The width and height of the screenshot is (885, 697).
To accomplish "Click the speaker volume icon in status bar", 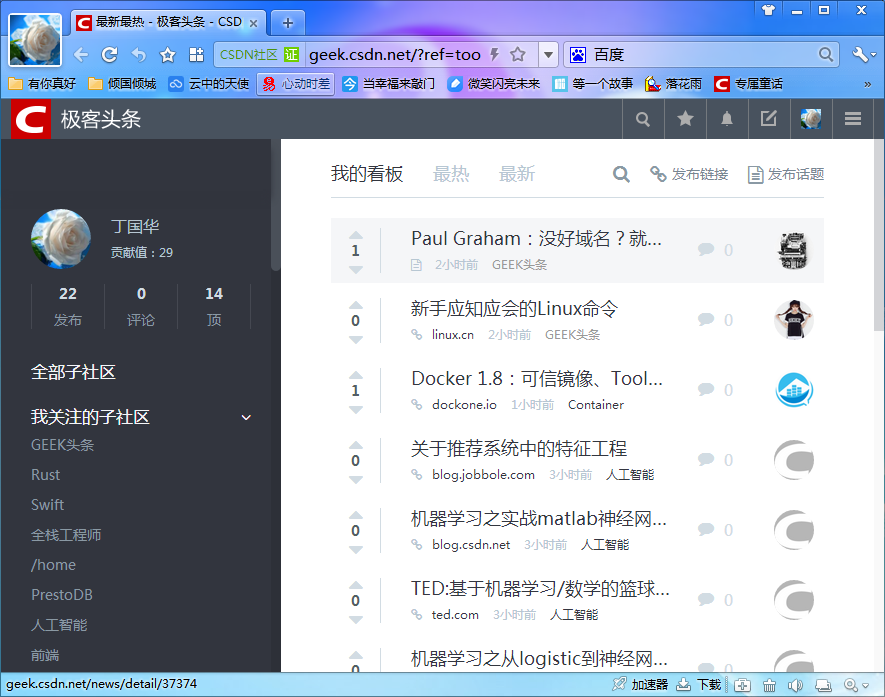I will [x=795, y=685].
